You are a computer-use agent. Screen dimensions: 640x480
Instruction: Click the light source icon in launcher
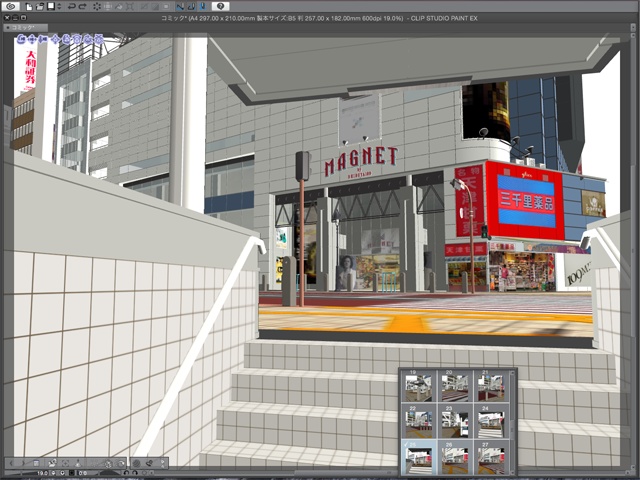[149, 463]
